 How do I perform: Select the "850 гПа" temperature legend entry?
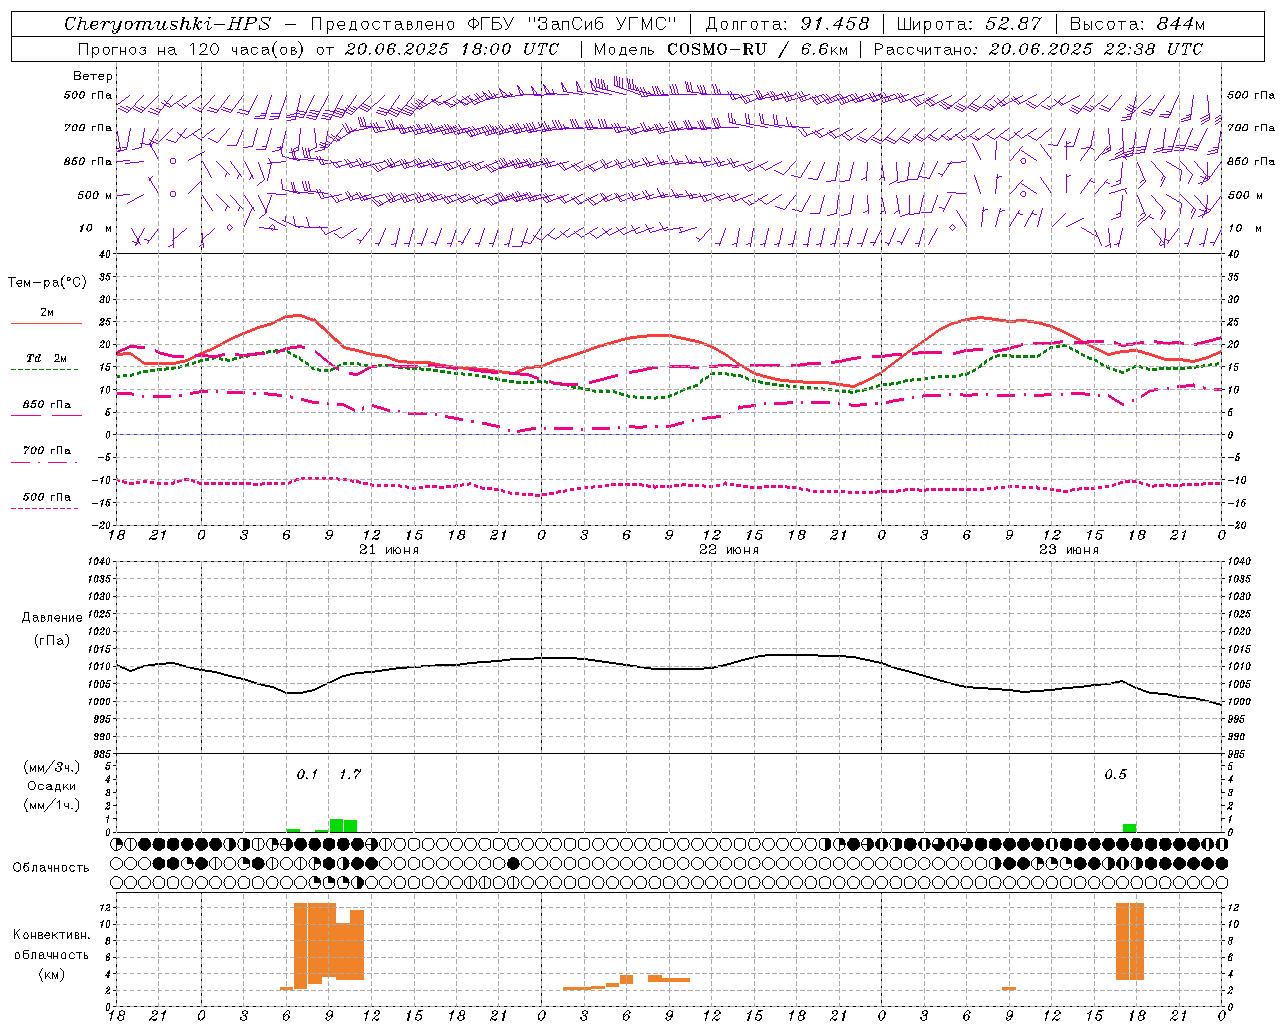pos(47,404)
